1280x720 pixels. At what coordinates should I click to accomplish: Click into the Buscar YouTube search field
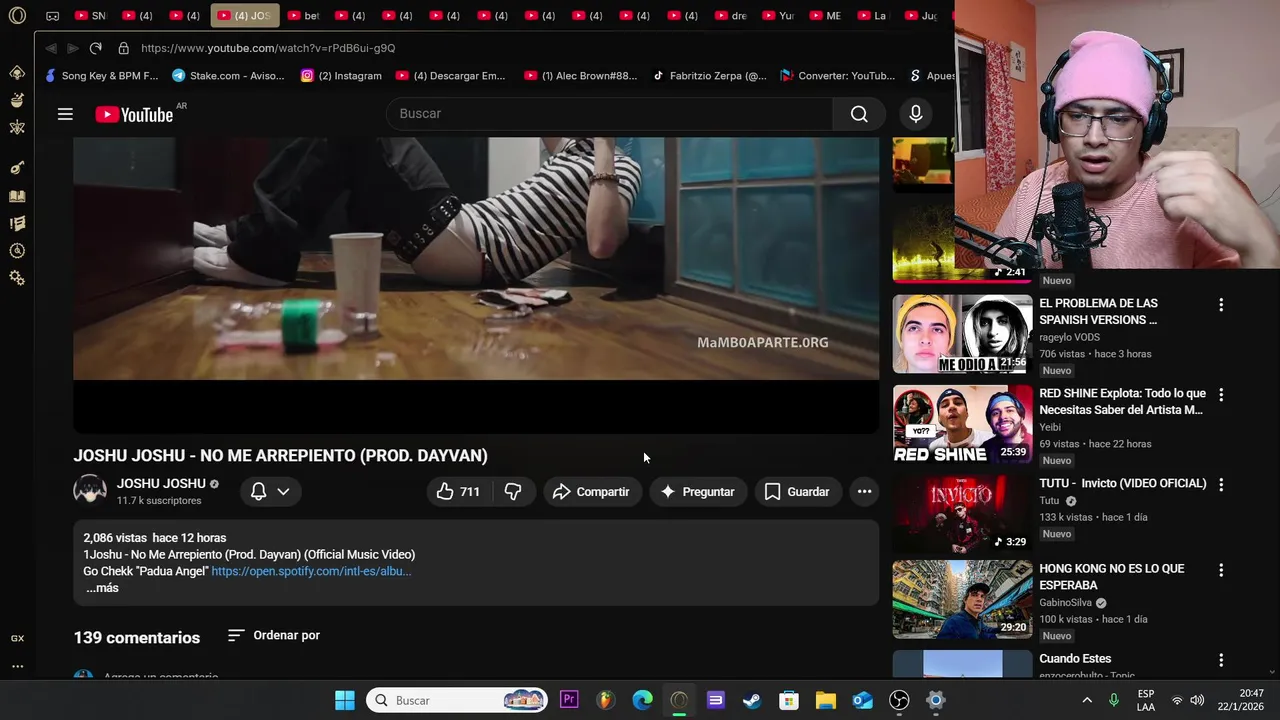610,114
